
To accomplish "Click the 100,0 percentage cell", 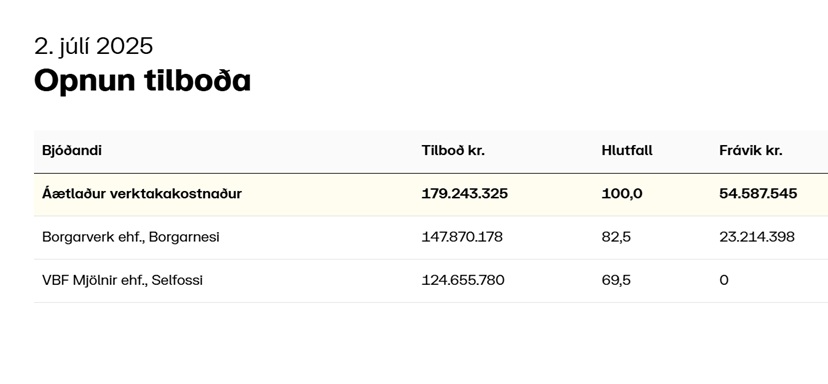I will [x=622, y=194].
